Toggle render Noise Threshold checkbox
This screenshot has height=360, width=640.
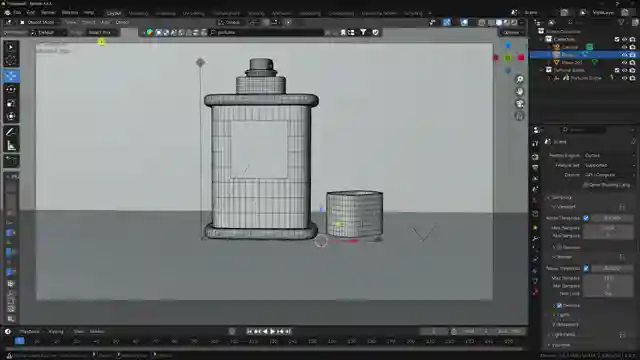tap(586, 269)
